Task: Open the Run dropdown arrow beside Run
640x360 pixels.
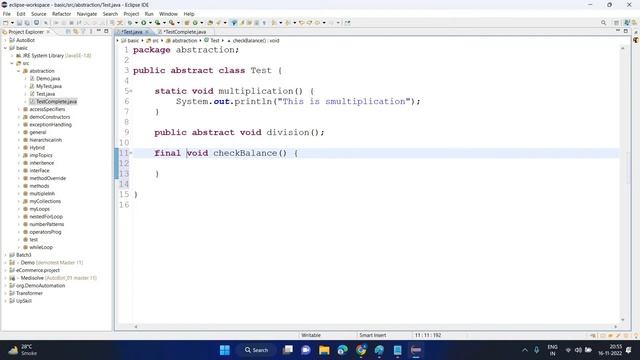Action: (150, 23)
